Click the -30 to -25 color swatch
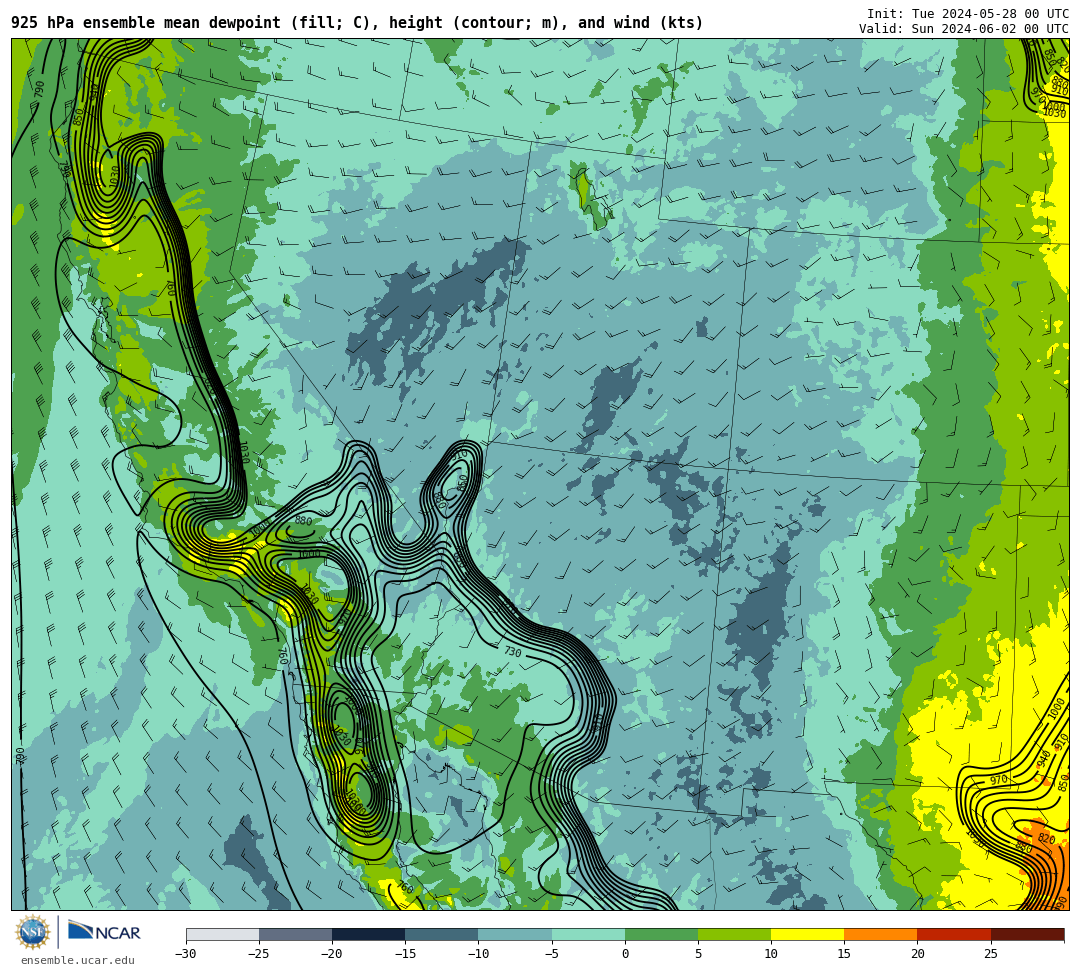 [x=222, y=934]
